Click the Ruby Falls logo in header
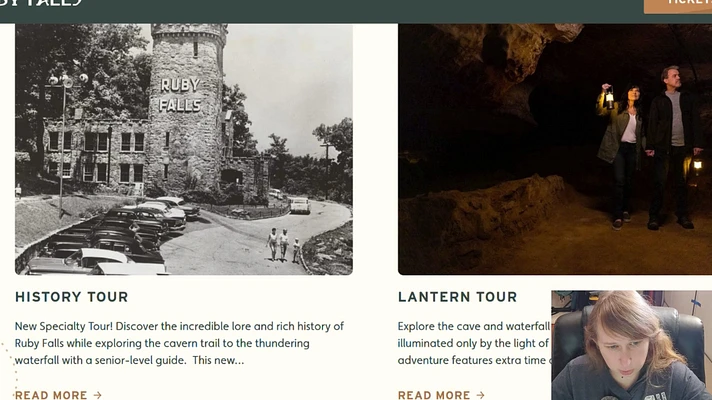The width and height of the screenshot is (712, 400). (x=41, y=3)
